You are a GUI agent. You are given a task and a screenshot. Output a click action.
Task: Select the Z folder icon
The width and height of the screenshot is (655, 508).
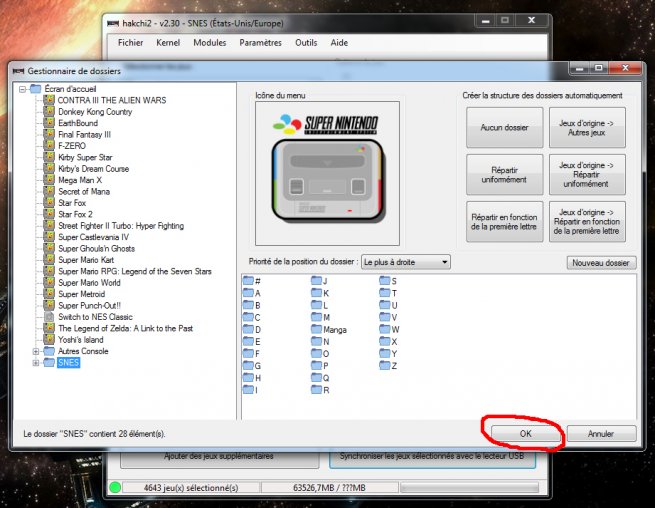point(385,365)
